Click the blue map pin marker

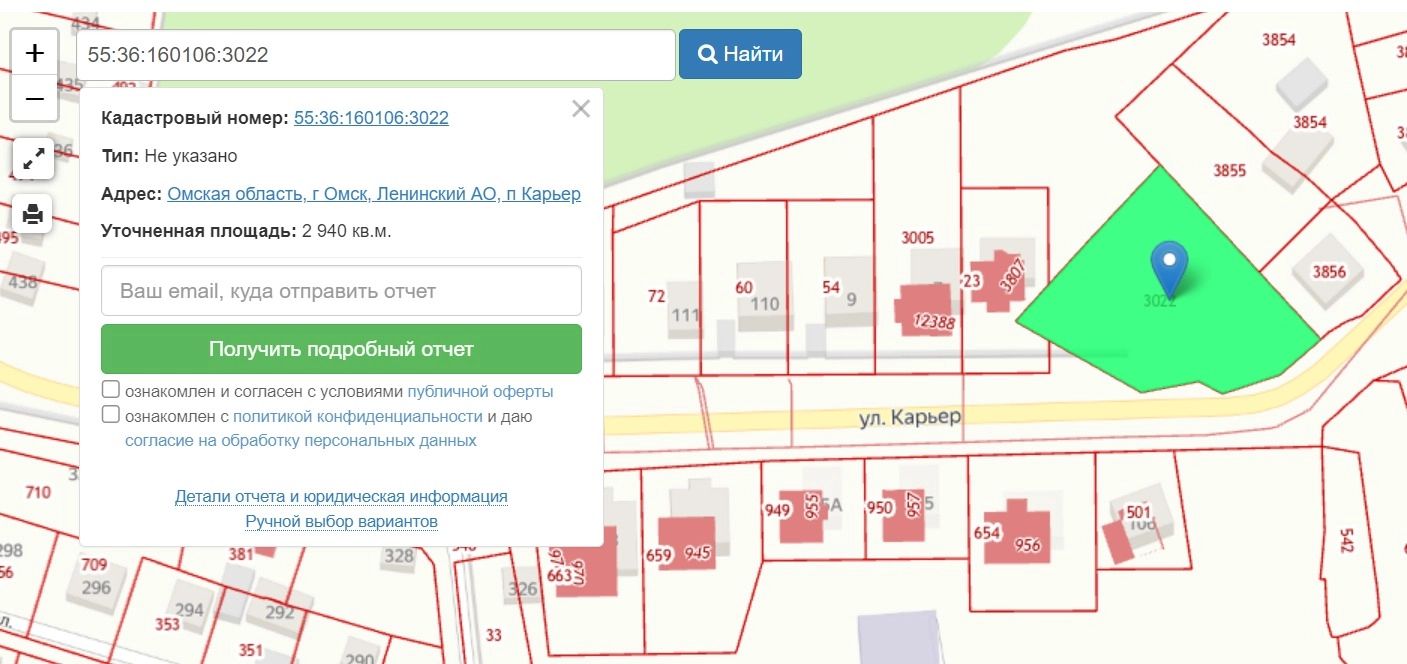[x=1168, y=265]
